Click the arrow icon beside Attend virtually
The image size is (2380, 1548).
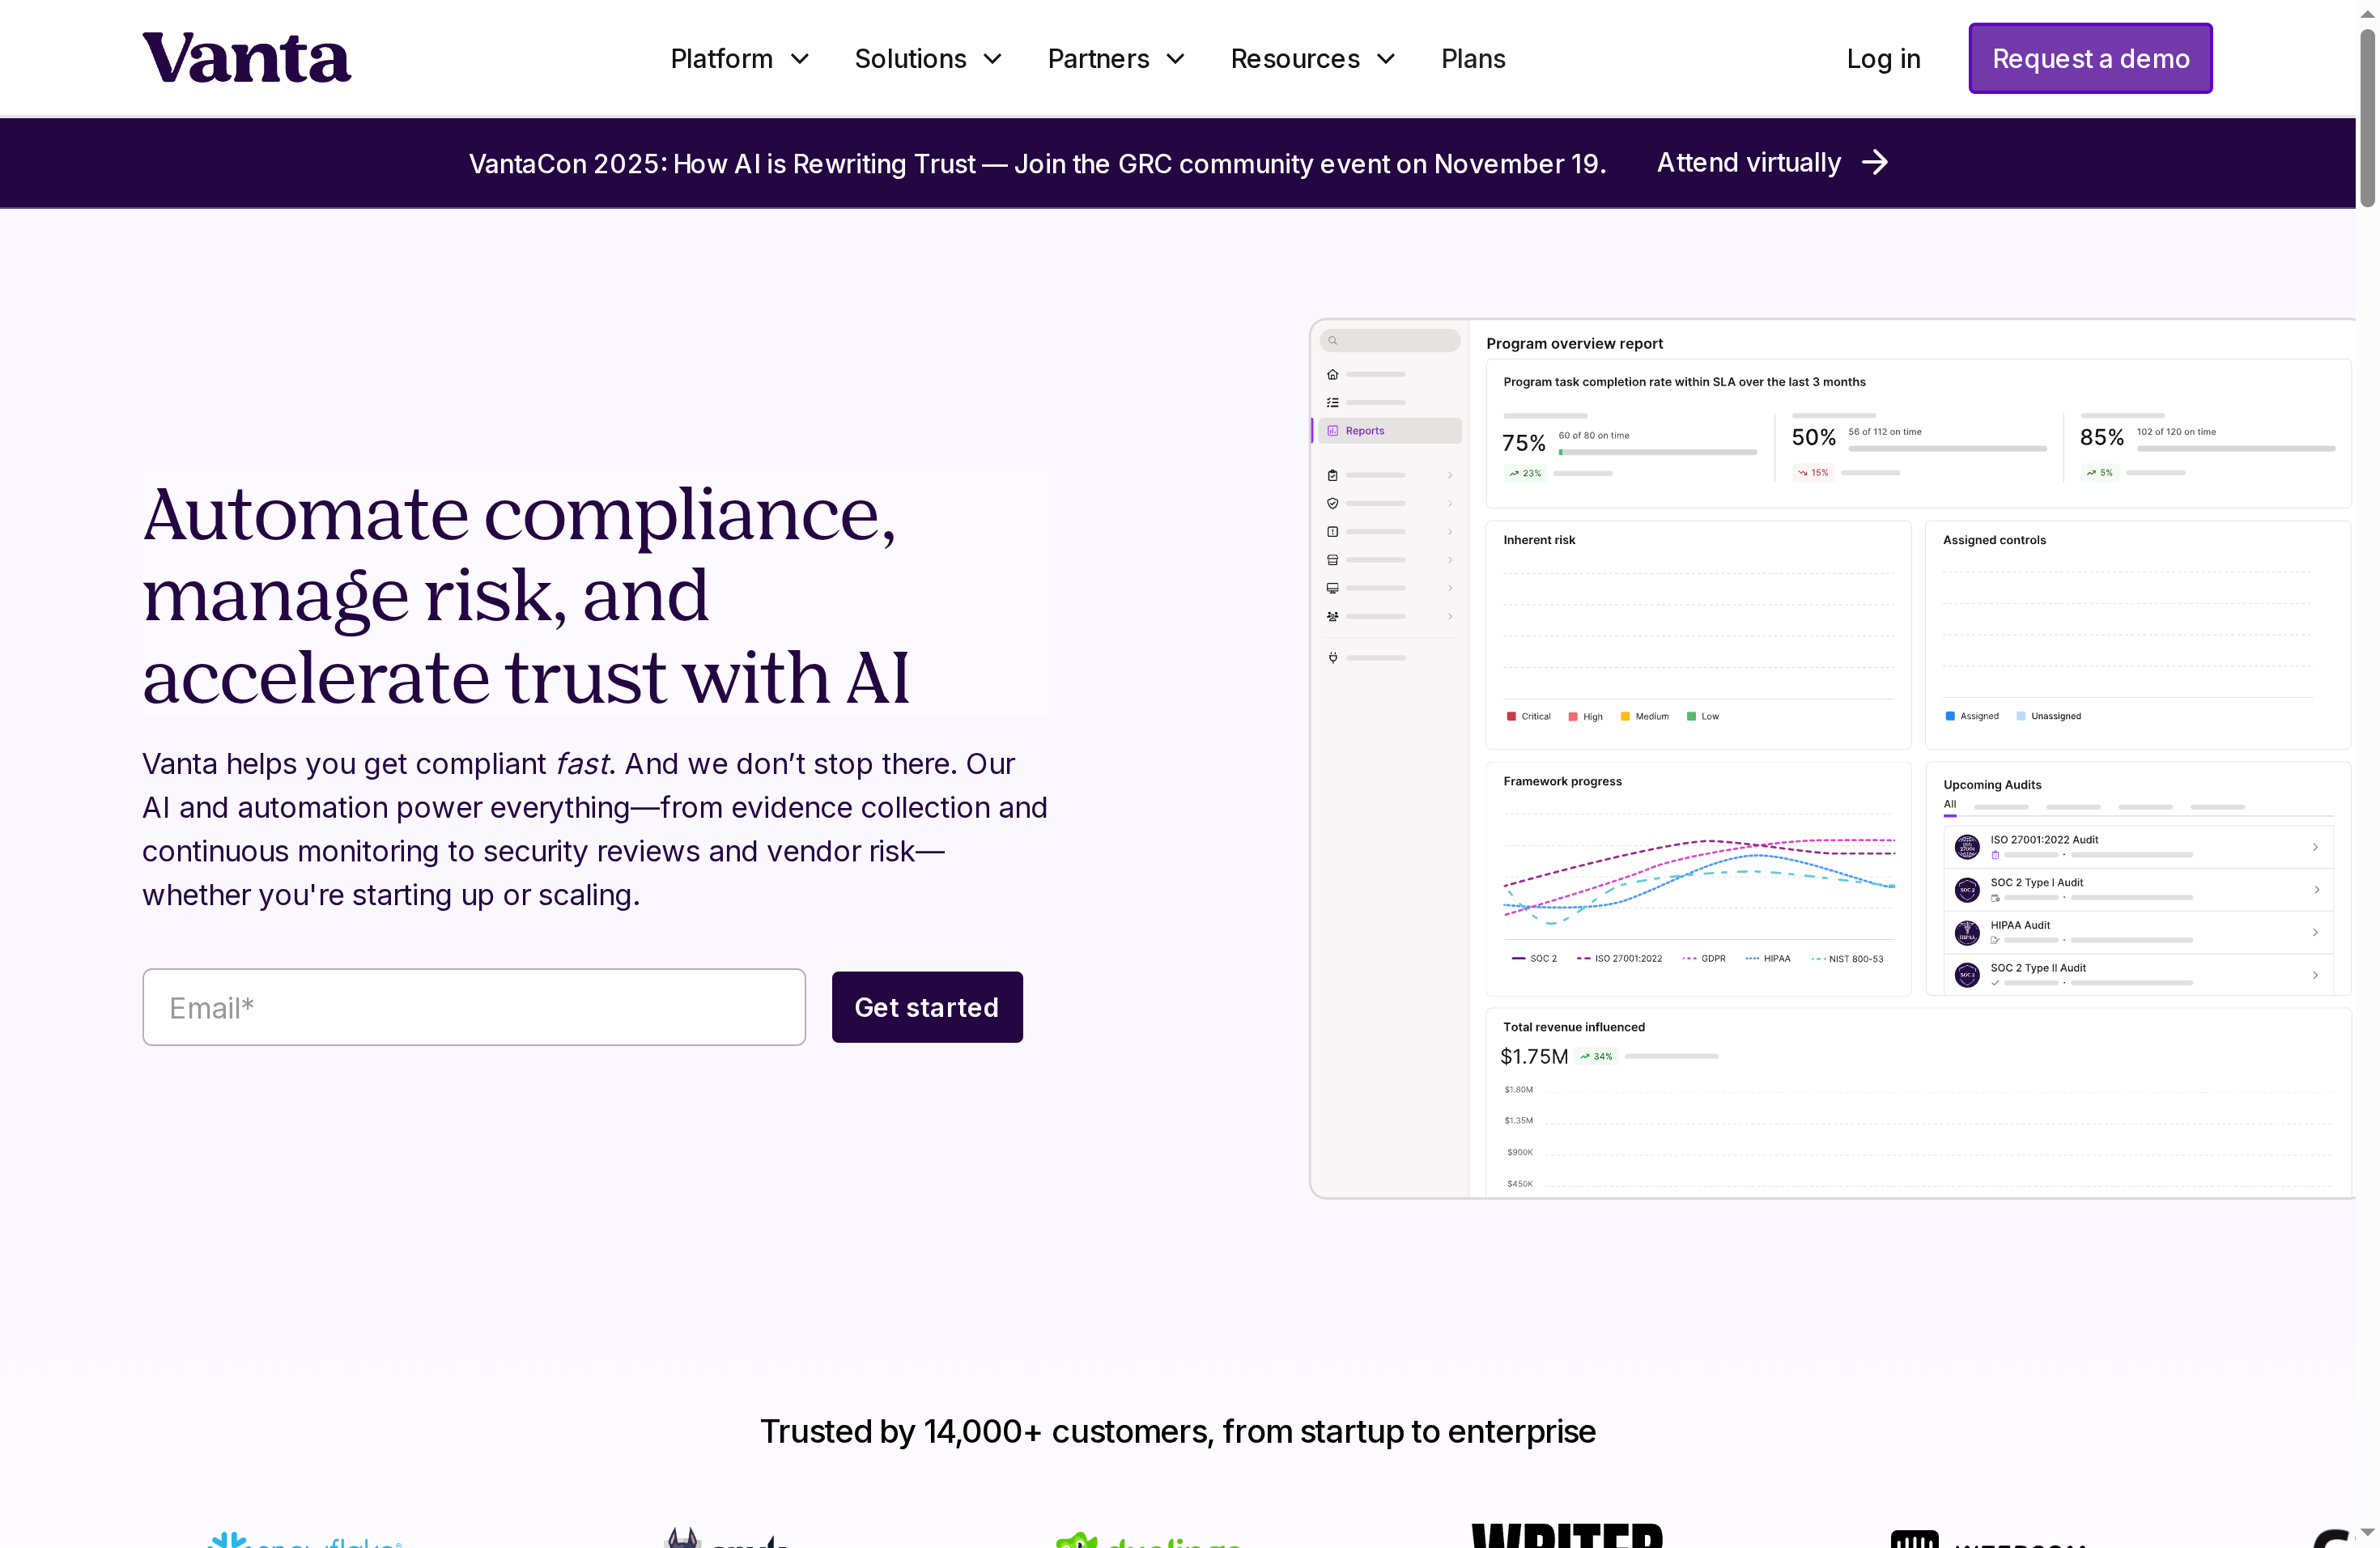tap(1875, 162)
